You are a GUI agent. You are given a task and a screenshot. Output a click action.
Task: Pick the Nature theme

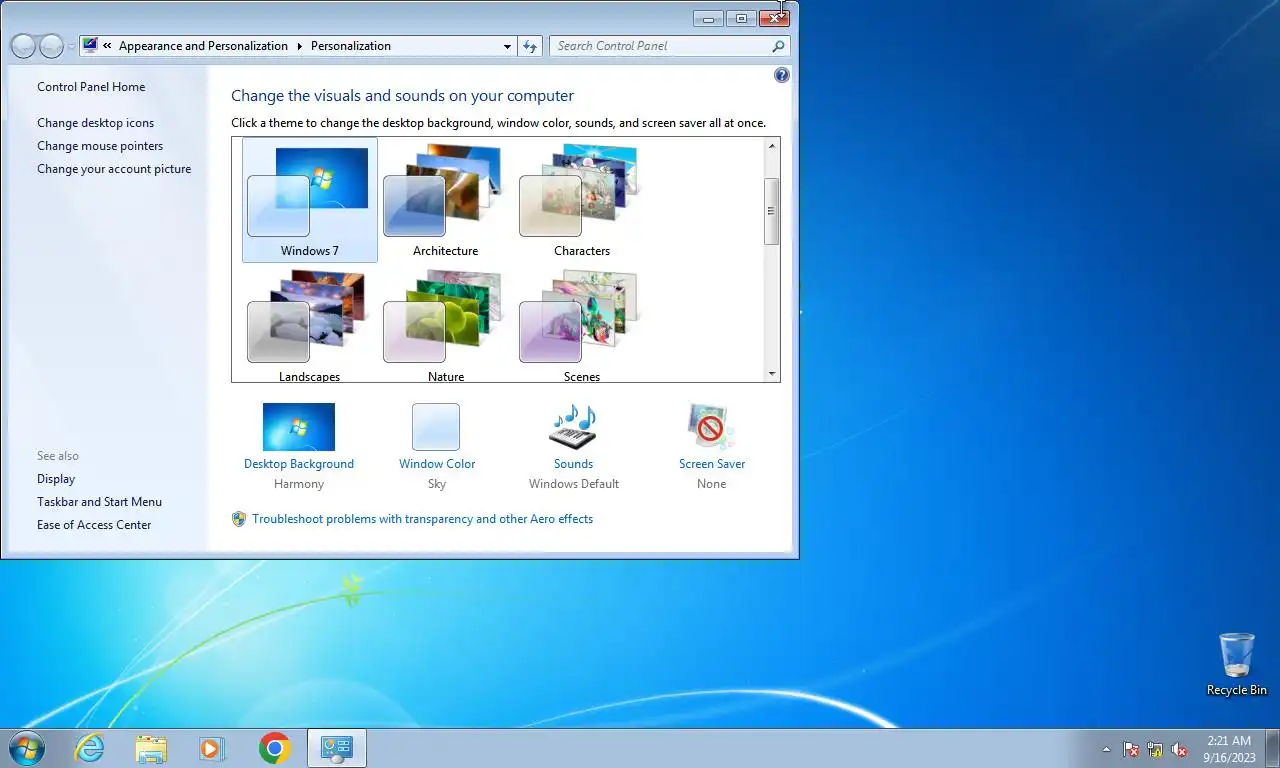[x=445, y=326]
